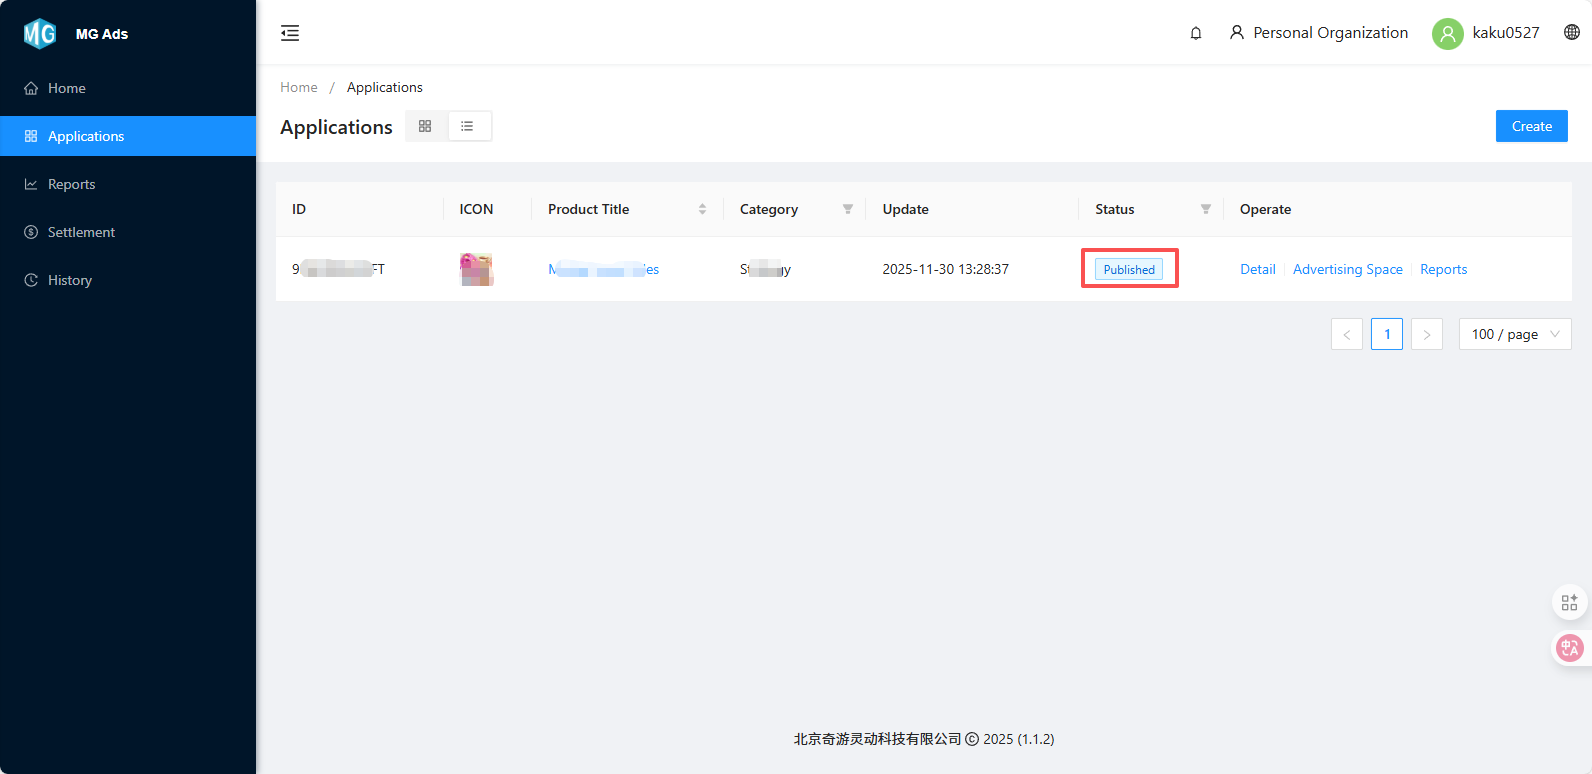Click the application icon thumbnail in the row
Viewport: 1592px width, 774px height.
coord(476,269)
